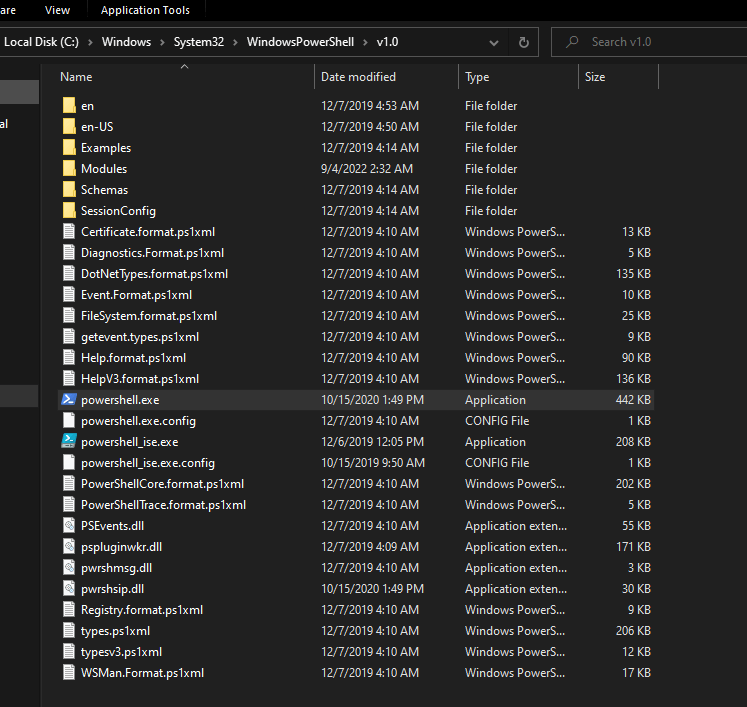Select the HelpV3.format.ps1xml file name
This screenshot has height=707, width=747.
pyautogui.click(x=140, y=379)
